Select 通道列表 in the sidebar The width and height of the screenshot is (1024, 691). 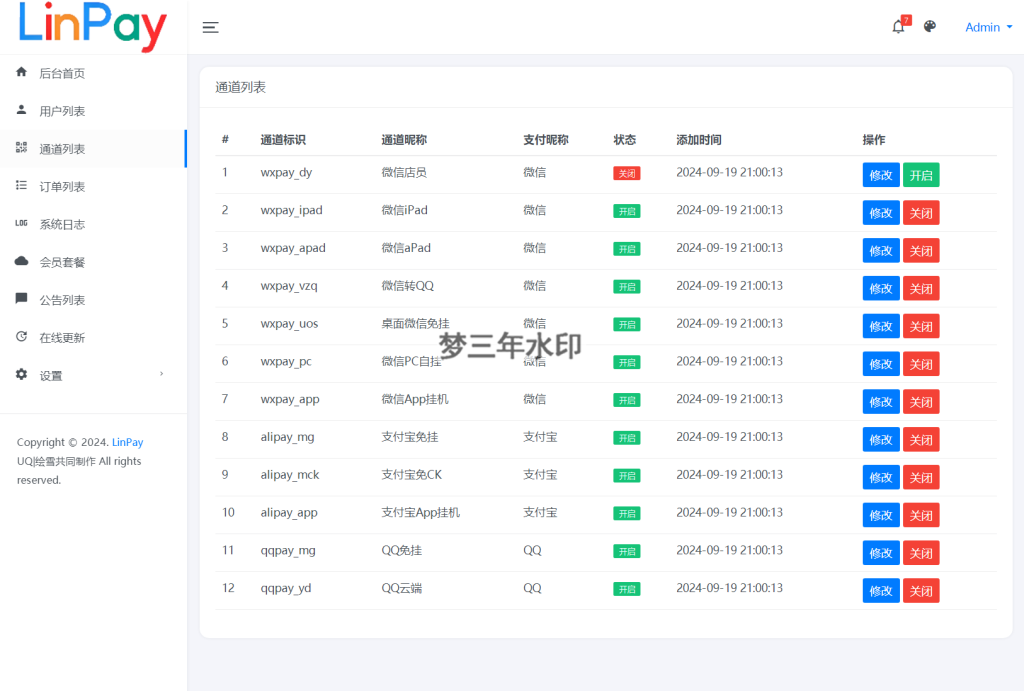pos(93,149)
